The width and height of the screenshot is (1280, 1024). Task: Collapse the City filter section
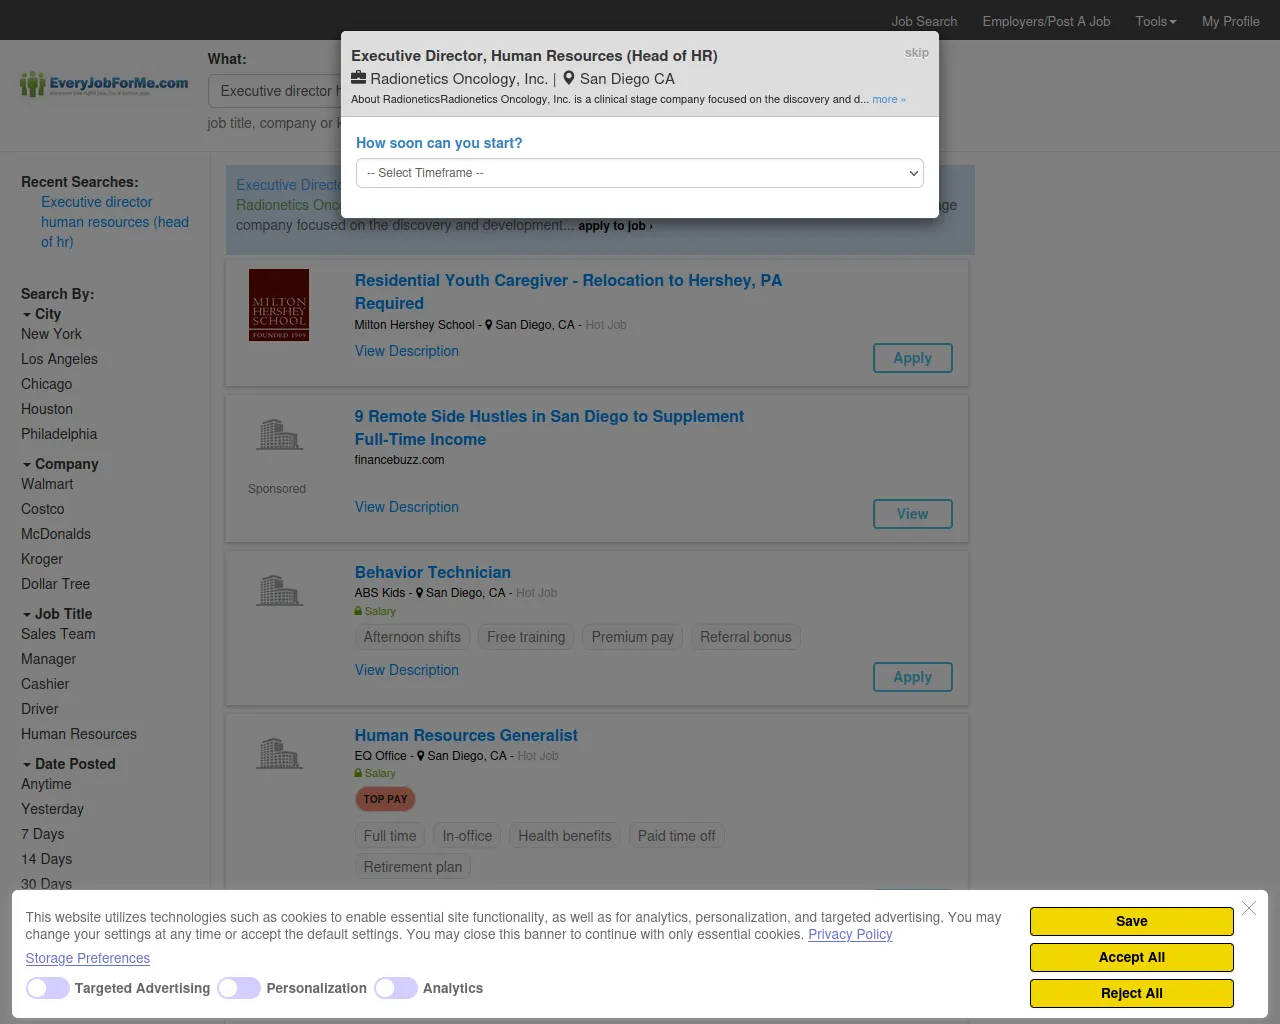[x=41, y=314]
